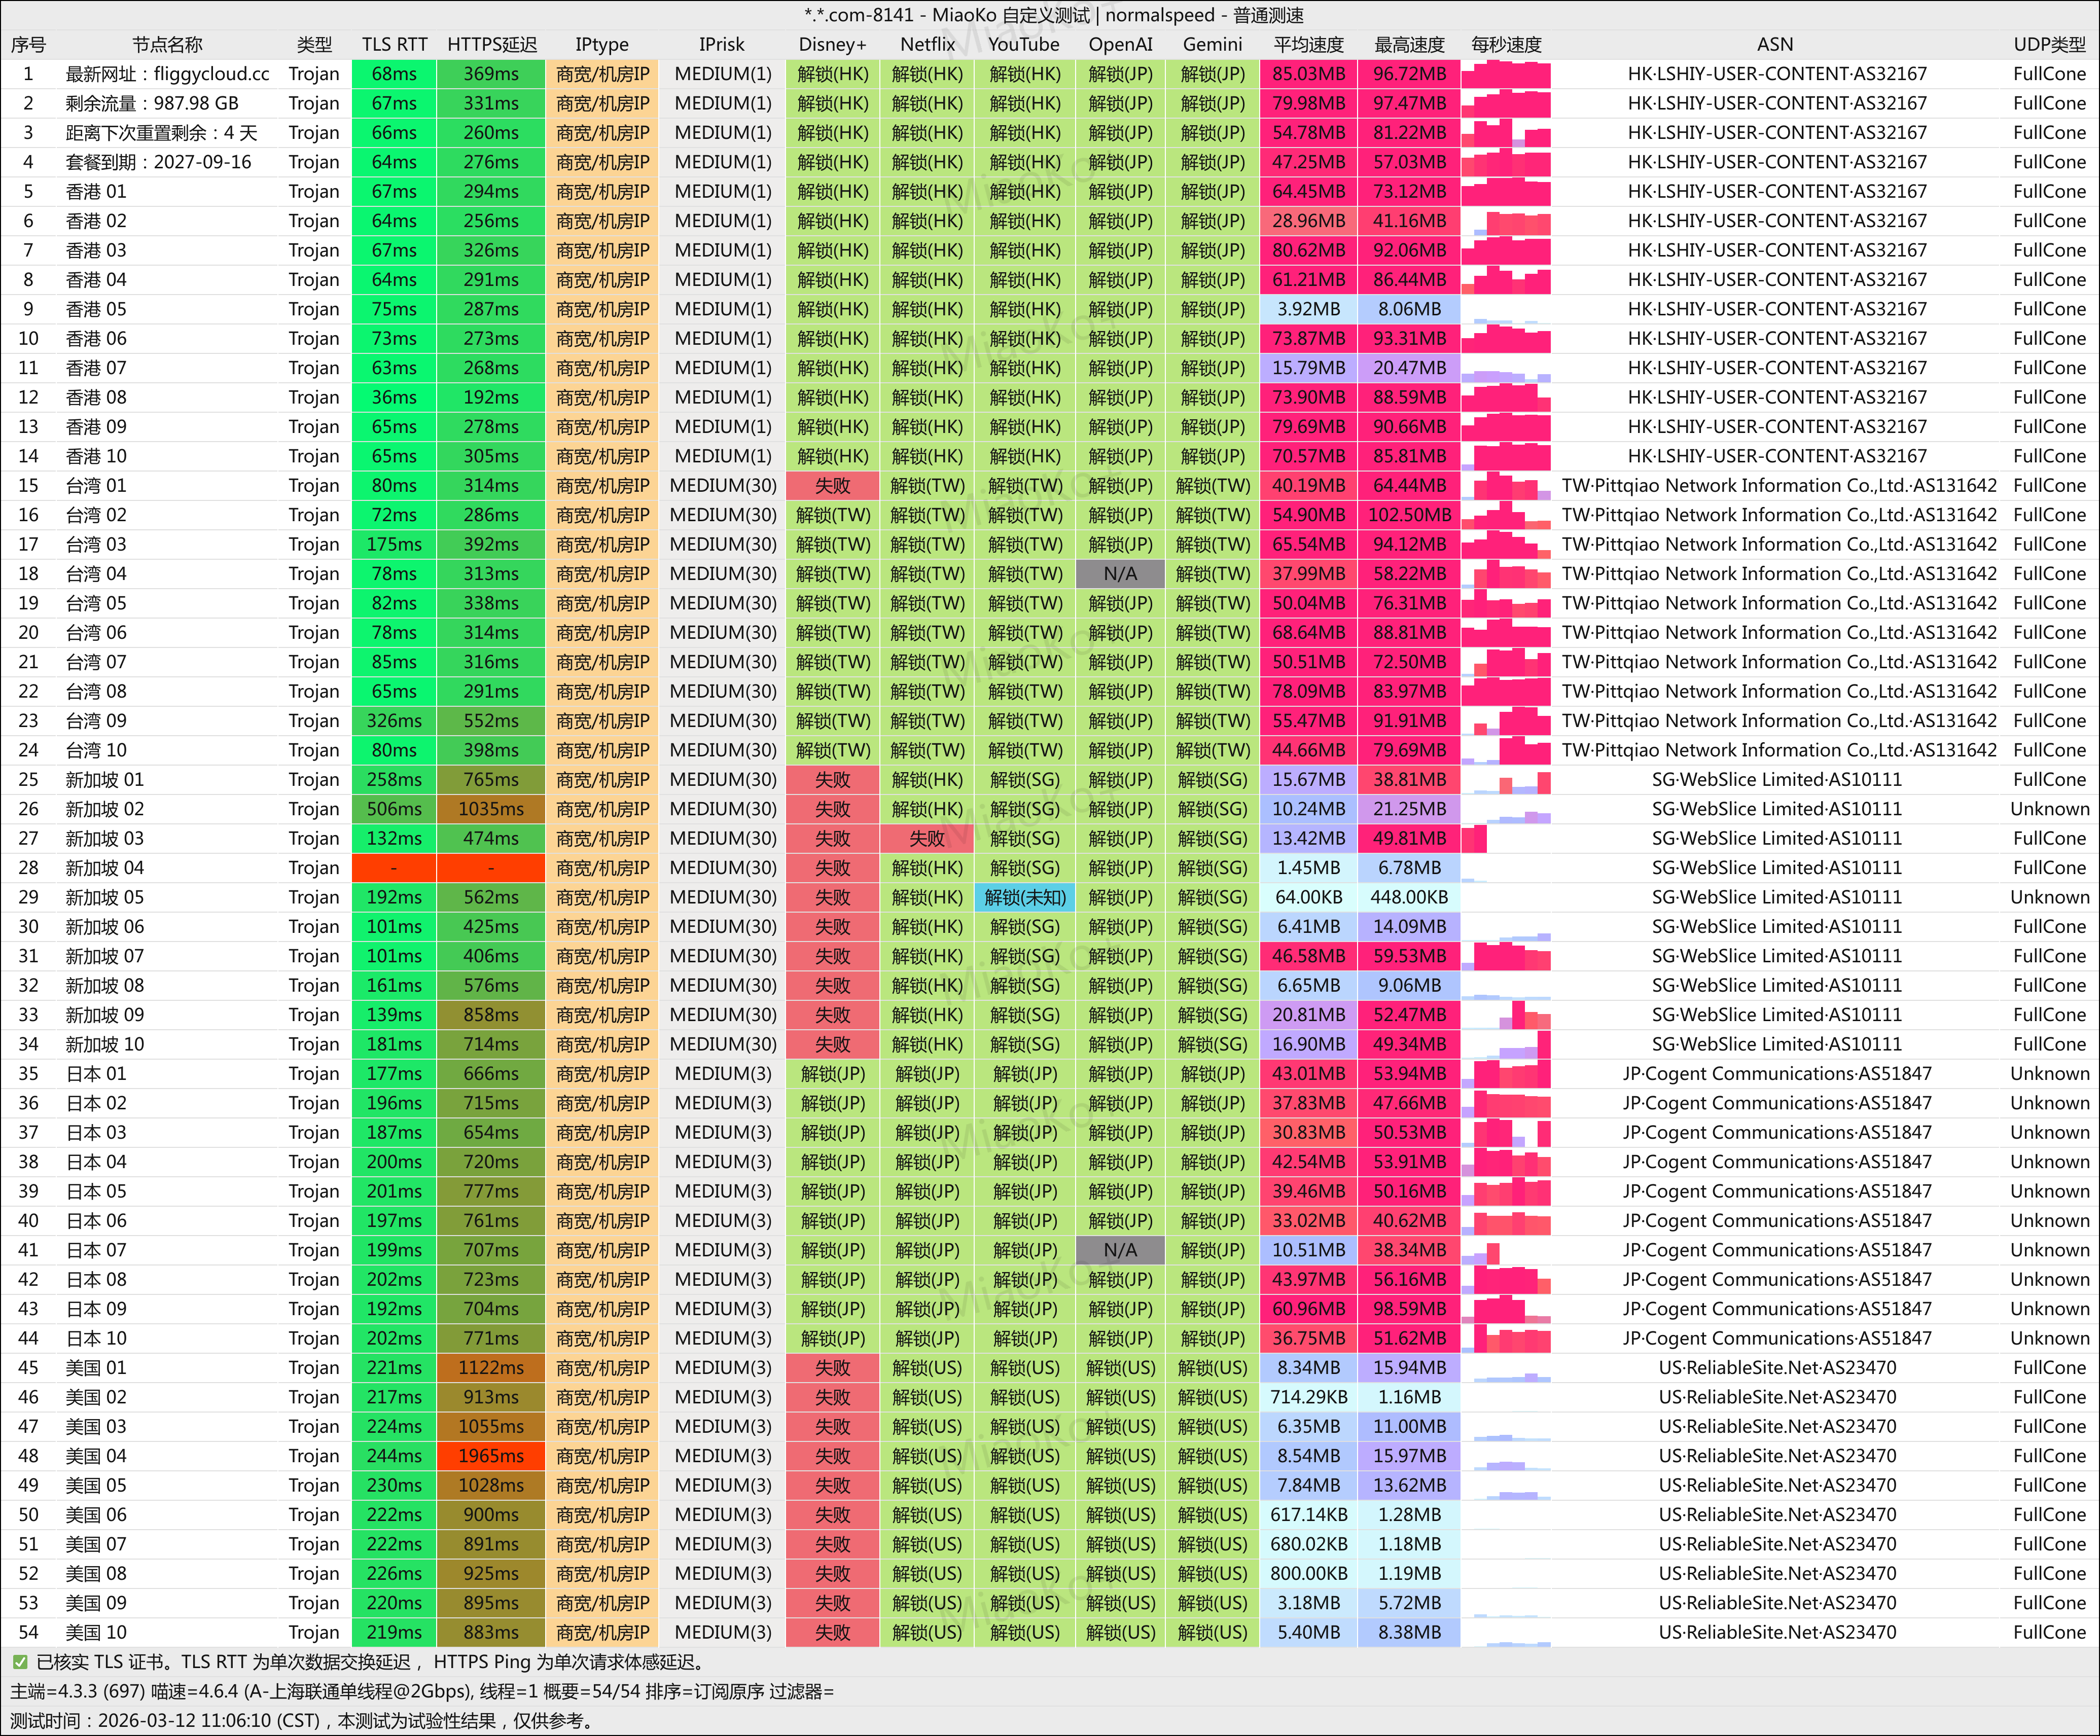
Task: Click the red empty TLS RTT cell for 新加坡 04
Action: pyautogui.click(x=394, y=868)
